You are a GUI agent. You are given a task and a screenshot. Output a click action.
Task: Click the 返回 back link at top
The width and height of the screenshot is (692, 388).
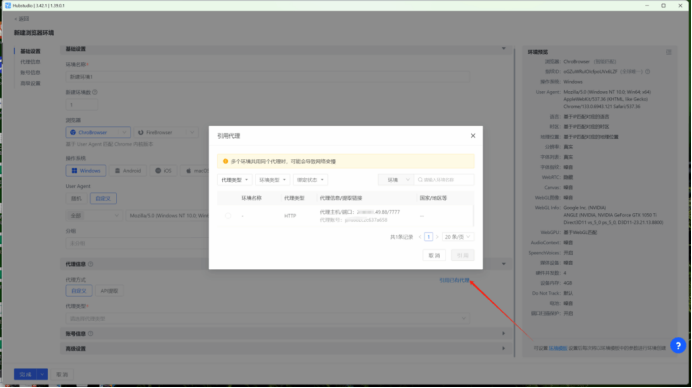tap(22, 19)
